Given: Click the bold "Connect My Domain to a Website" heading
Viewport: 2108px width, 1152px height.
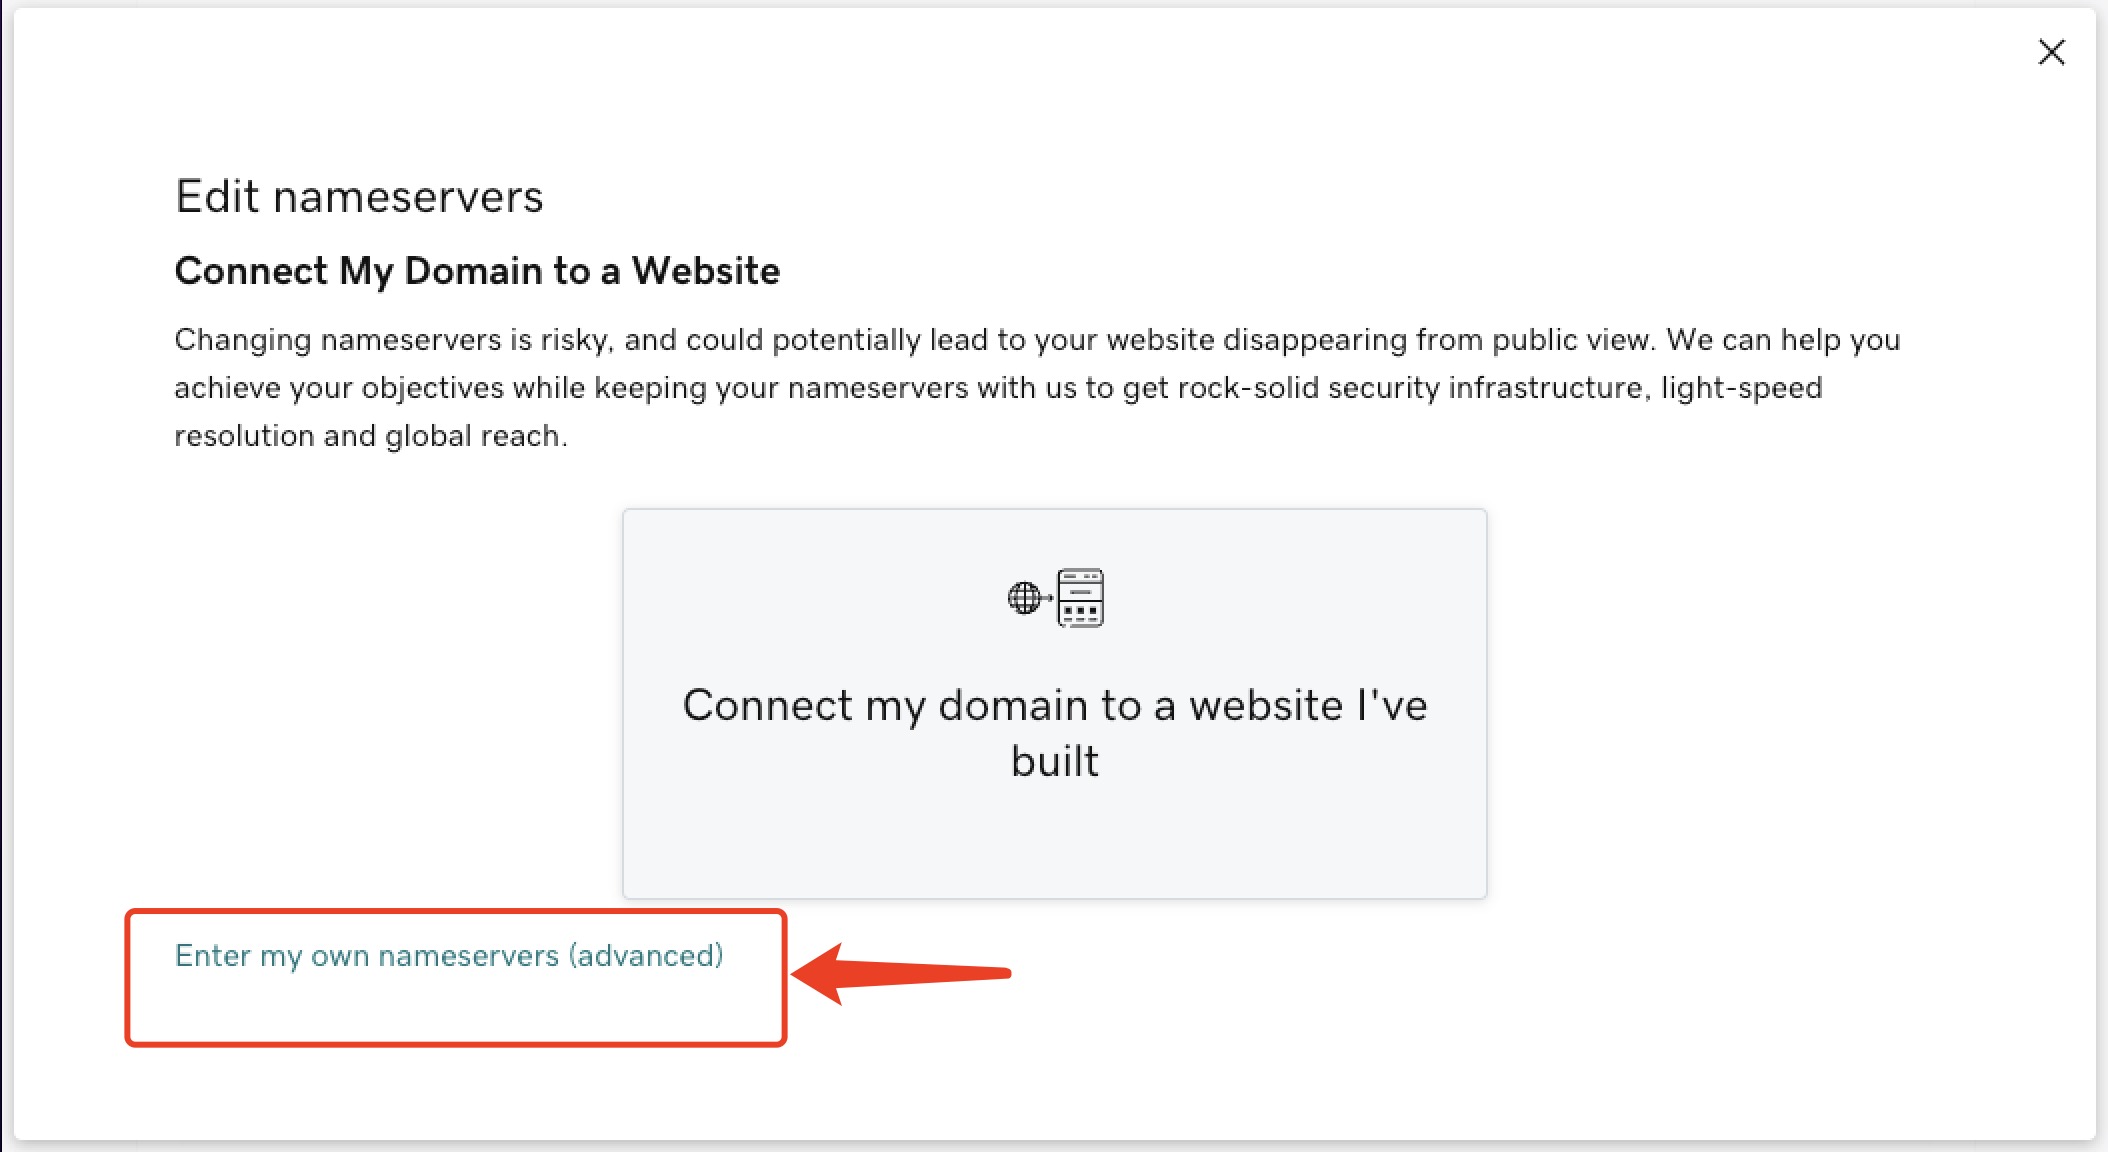Looking at the screenshot, I should 477,271.
